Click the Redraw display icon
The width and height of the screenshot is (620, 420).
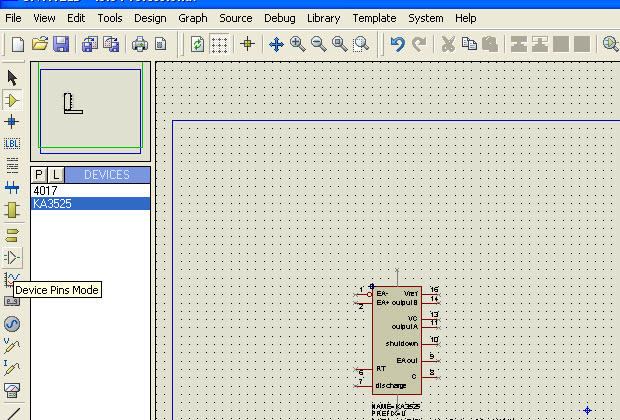(198, 44)
